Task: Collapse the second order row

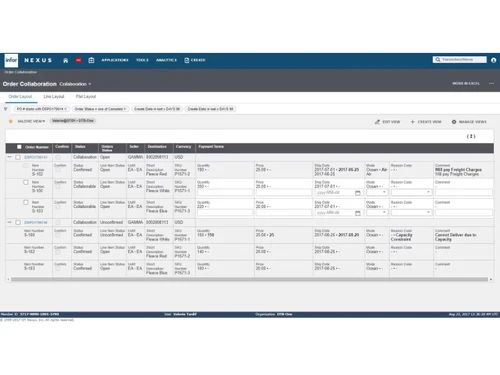Action: point(9,222)
